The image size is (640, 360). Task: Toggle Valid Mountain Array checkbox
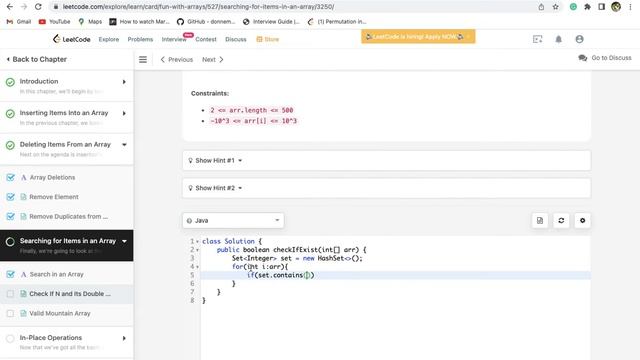tap(10, 313)
